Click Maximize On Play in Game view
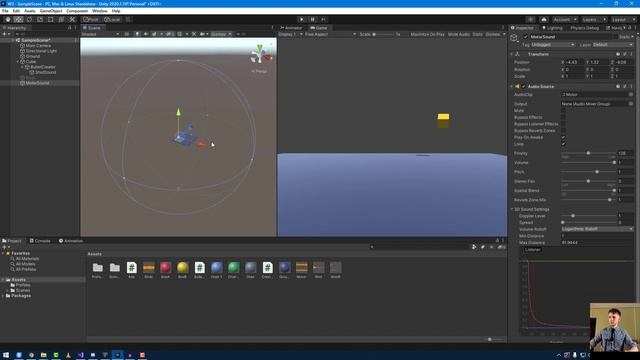Screen dimensions: 640x360 [x=427, y=34]
